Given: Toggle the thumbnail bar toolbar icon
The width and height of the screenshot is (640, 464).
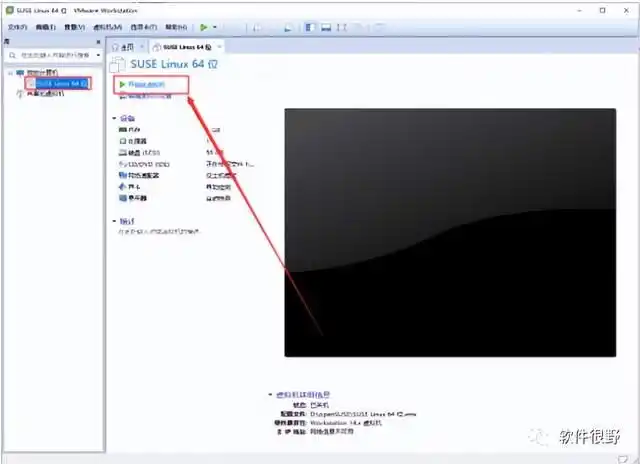Looking at the screenshot, I should pyautogui.click(x=326, y=27).
